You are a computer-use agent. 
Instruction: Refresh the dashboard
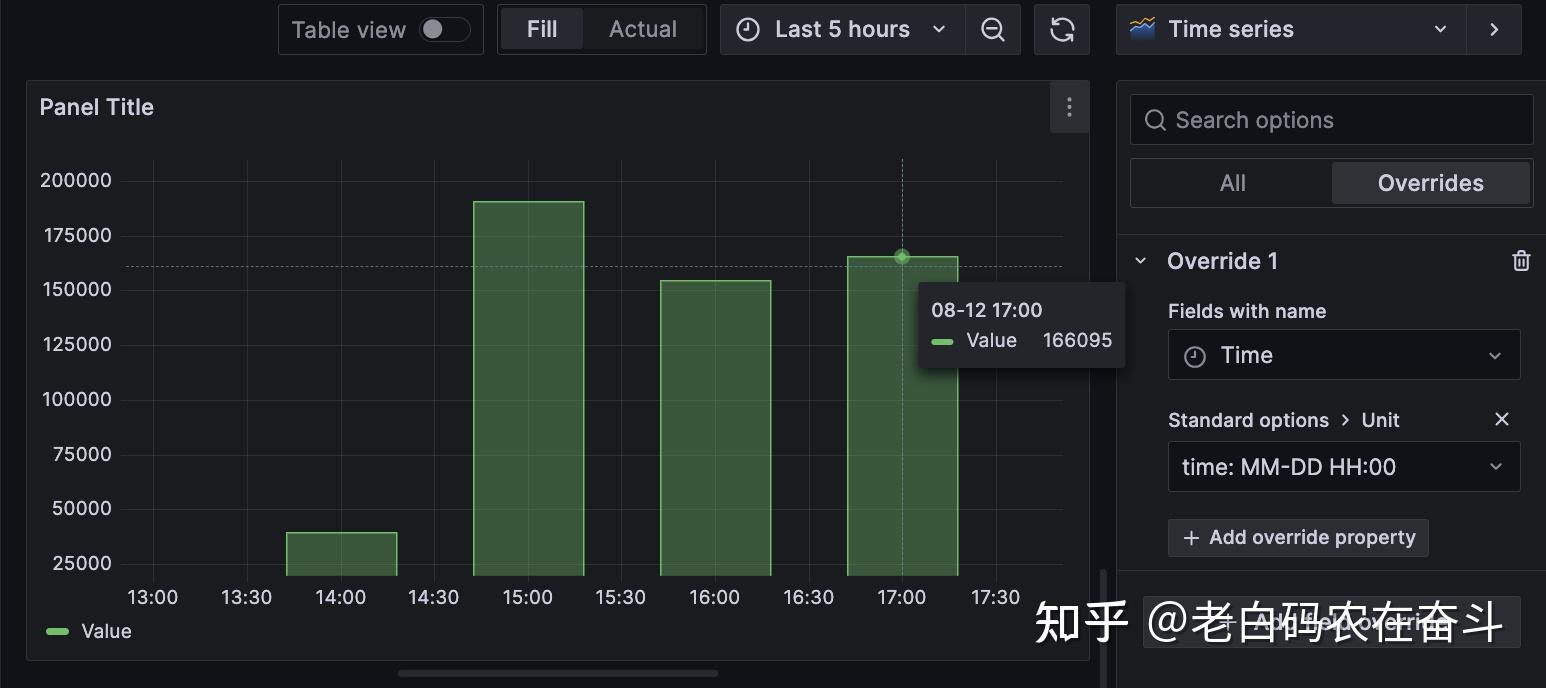point(1061,29)
